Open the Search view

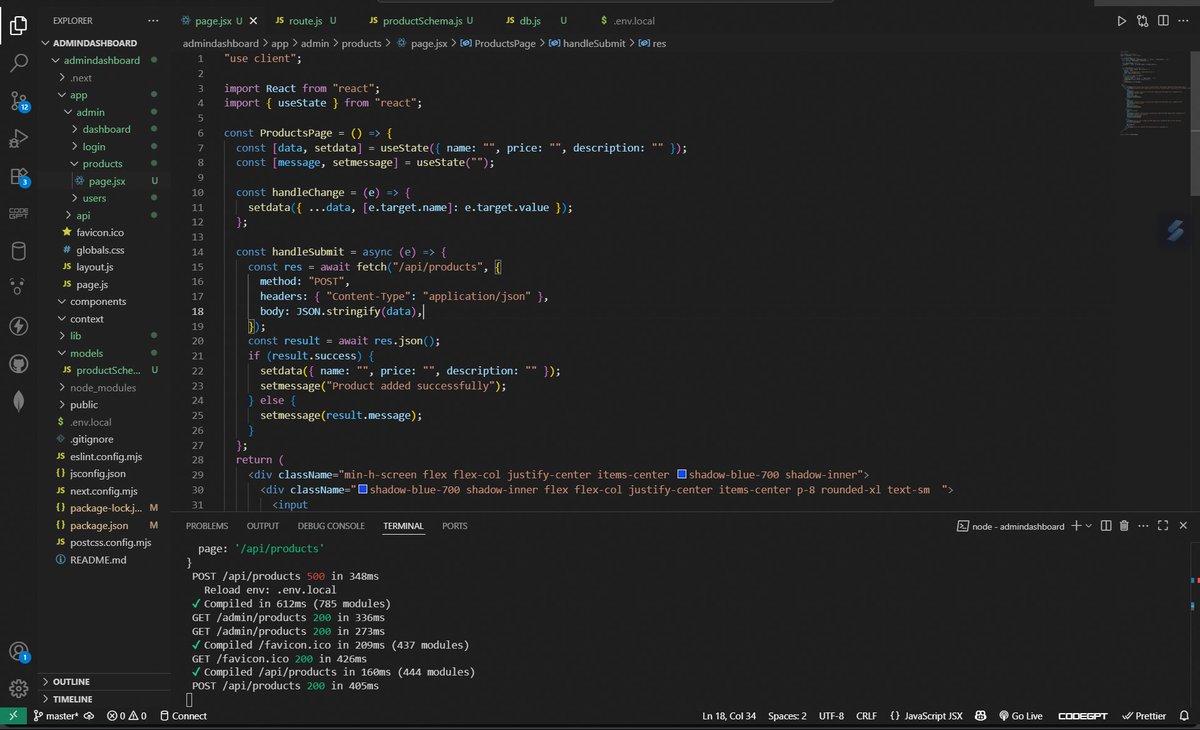point(18,63)
